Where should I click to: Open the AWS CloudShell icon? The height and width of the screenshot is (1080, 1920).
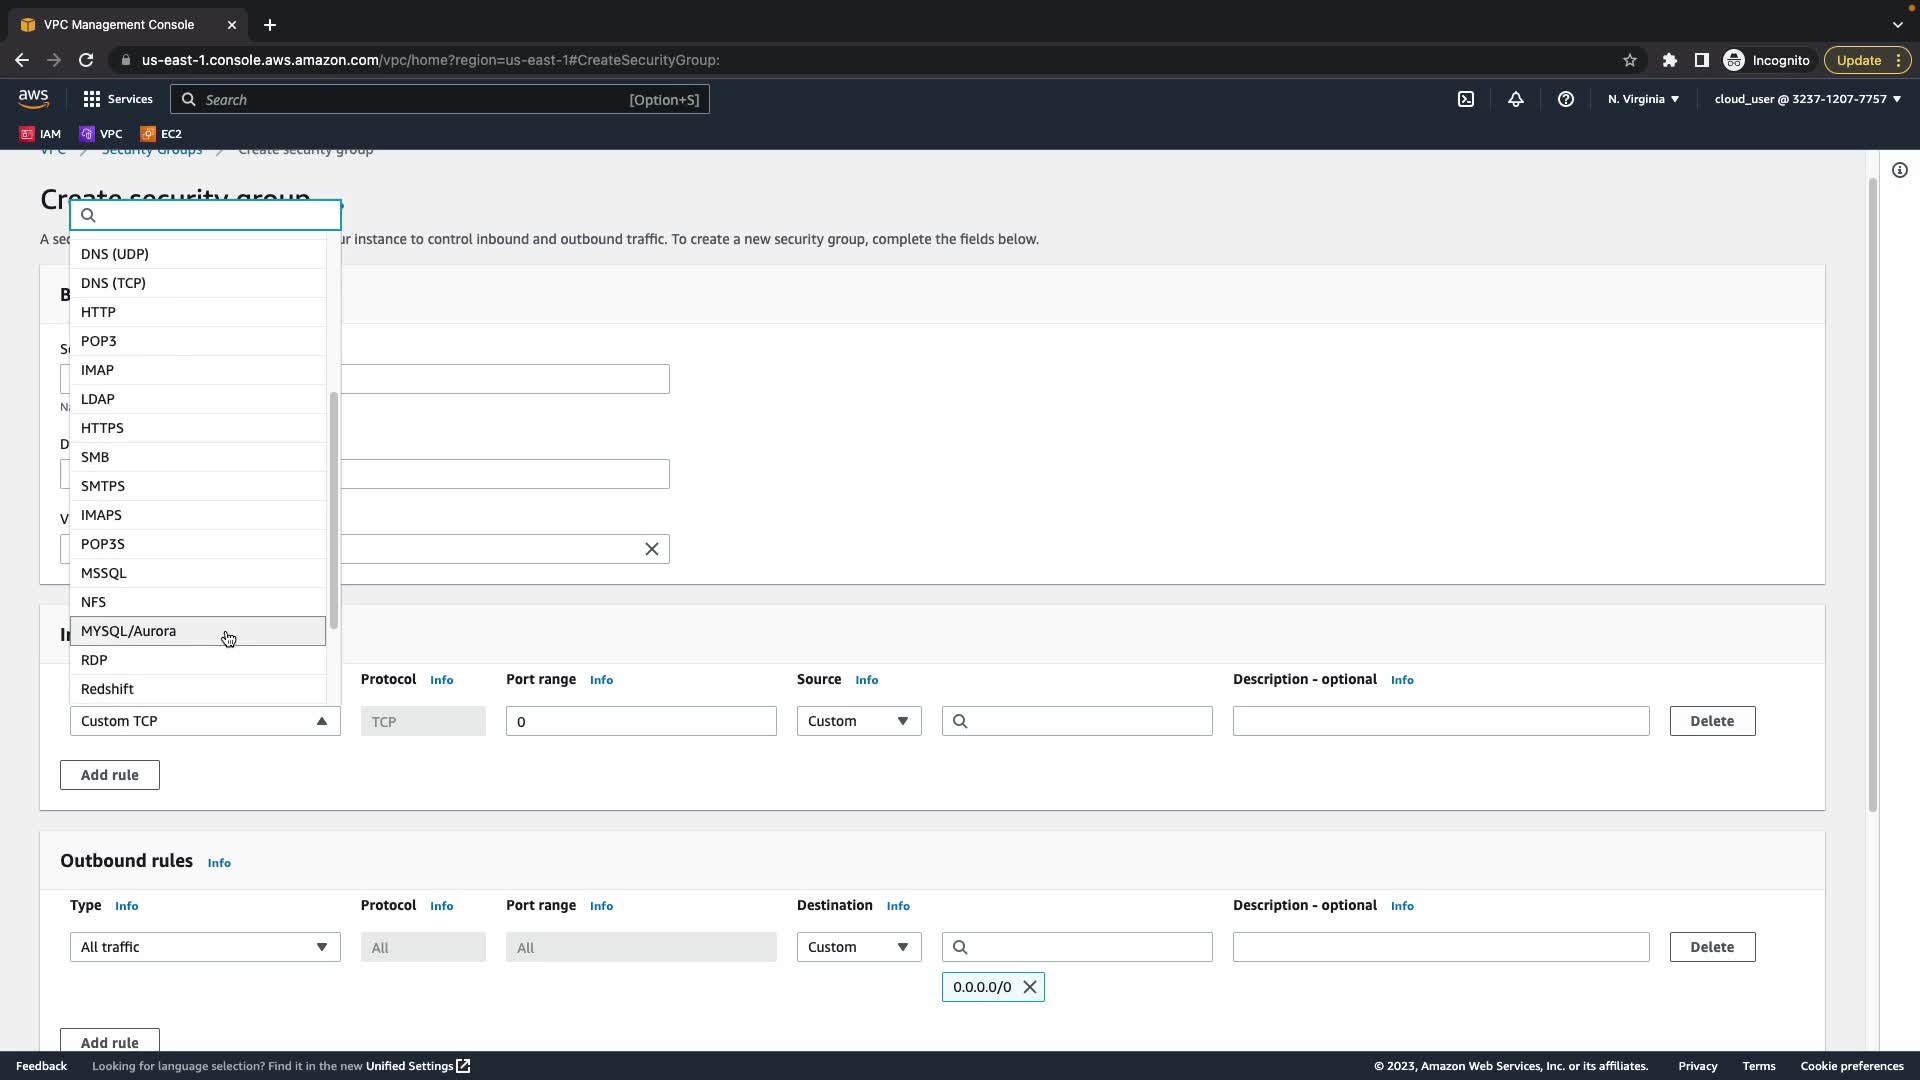pyautogui.click(x=1466, y=99)
